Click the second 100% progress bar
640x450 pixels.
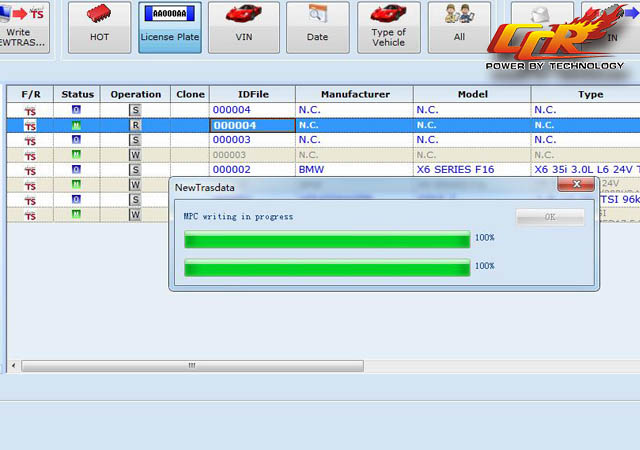327,267
